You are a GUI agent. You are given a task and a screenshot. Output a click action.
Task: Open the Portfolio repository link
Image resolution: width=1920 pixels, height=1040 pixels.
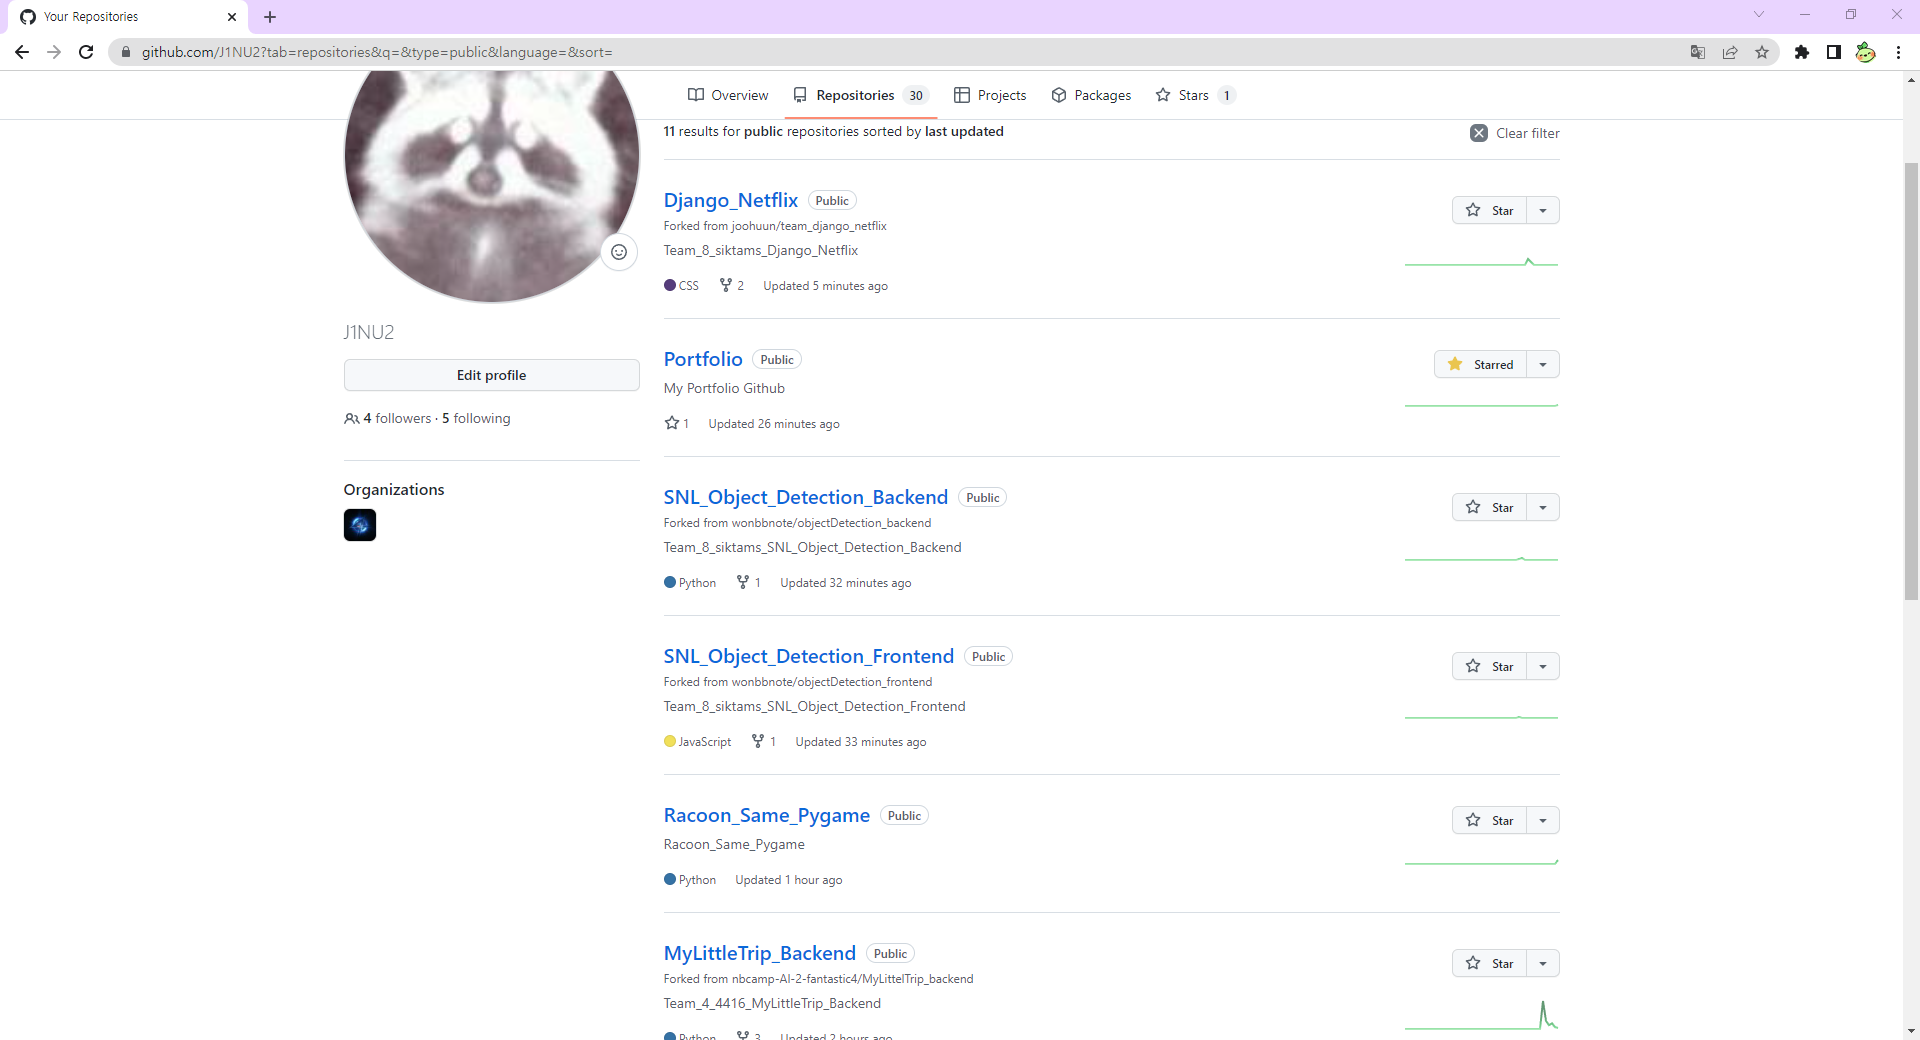pos(703,359)
